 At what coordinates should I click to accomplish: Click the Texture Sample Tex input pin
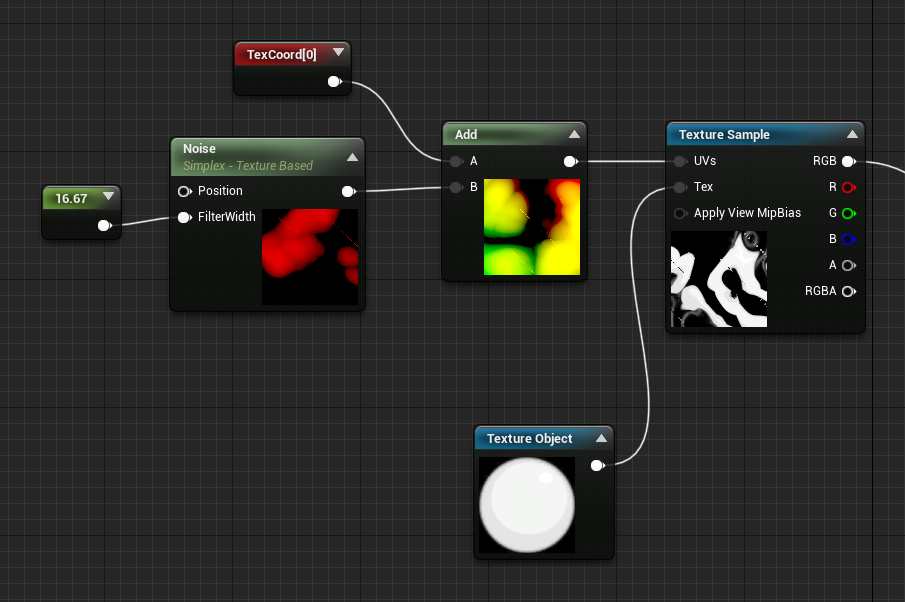coord(680,187)
